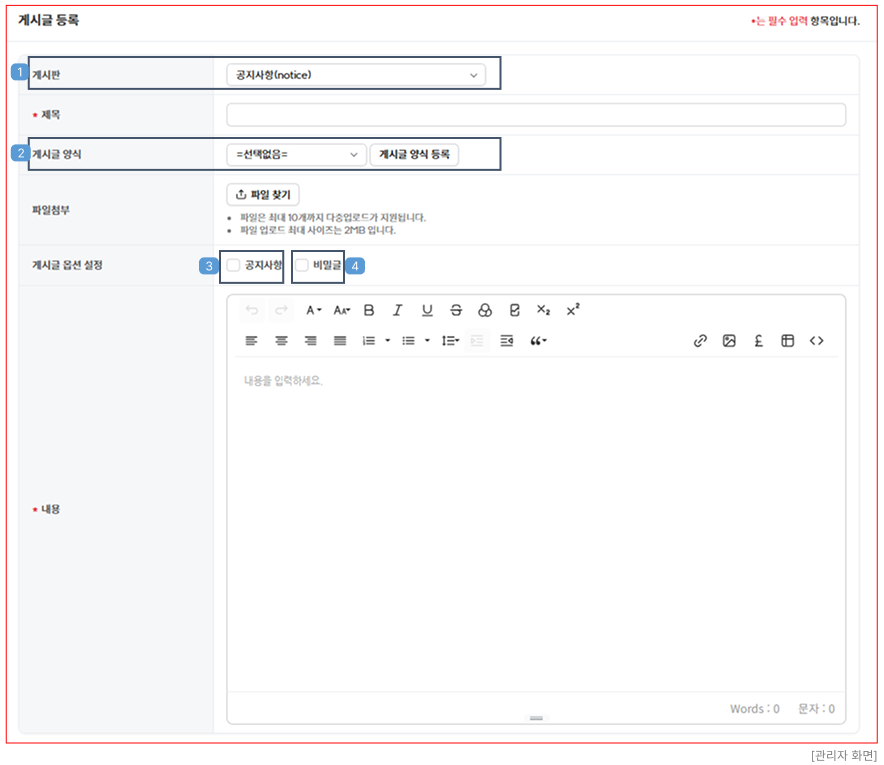Open the blockquote dropdown in the toolbar
The width and height of the screenshot is (884, 765).
[x=538, y=341]
